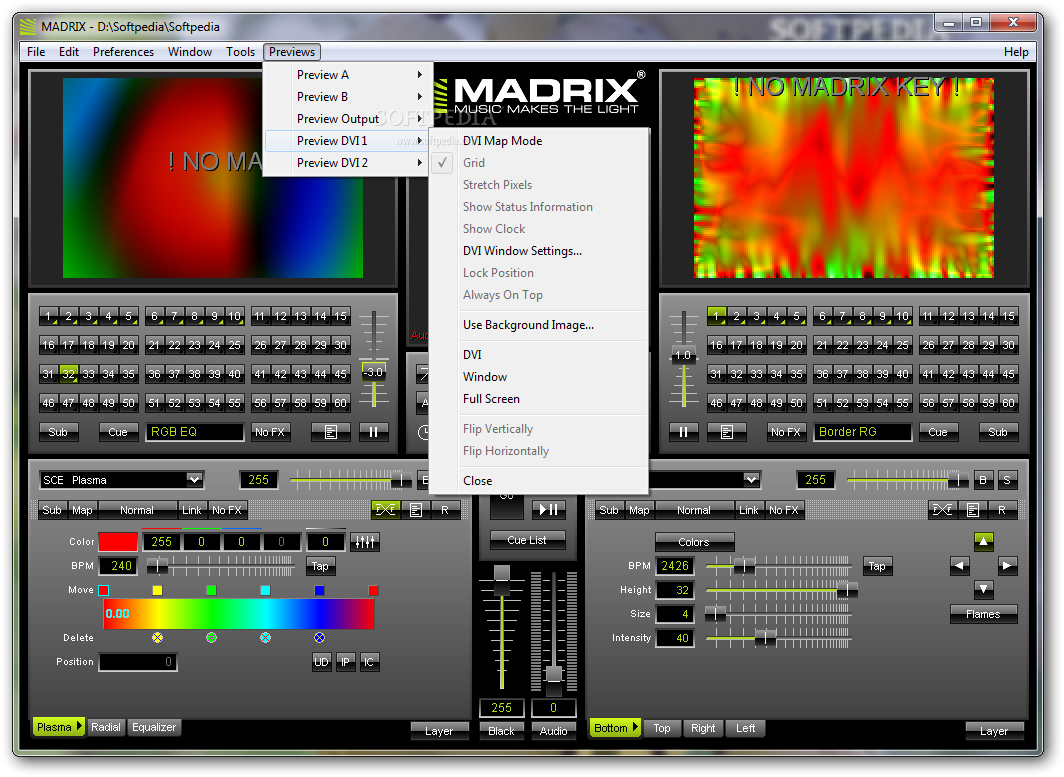Click the red Color swatch
The width and height of the screenshot is (1064, 777).
click(118, 542)
